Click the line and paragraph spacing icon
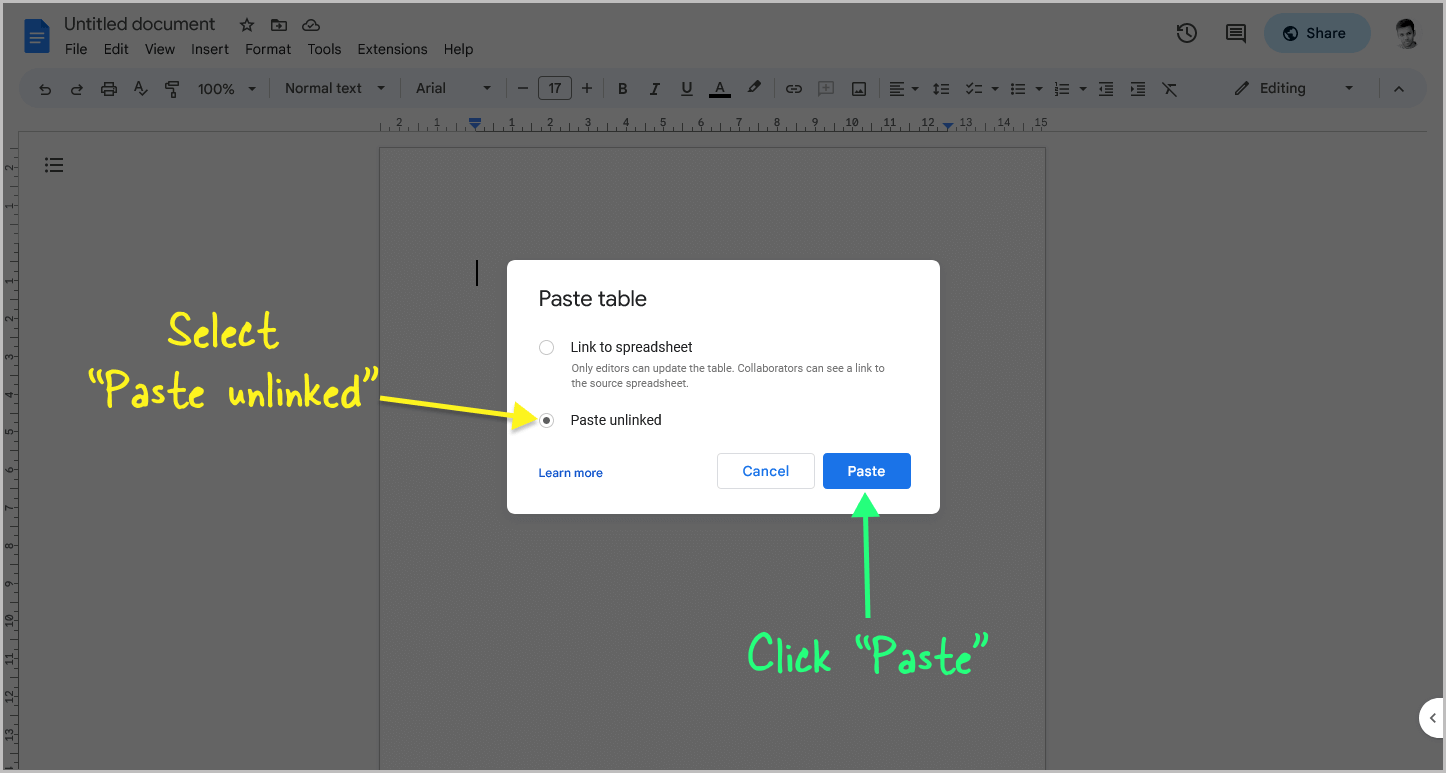The image size is (1446, 773). 940,89
